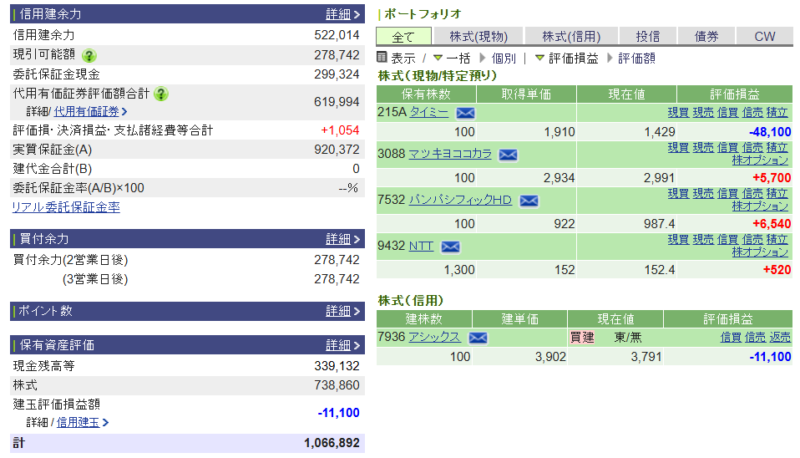
Task: Open the 株式(信用) tab
Action: [x=571, y=37]
